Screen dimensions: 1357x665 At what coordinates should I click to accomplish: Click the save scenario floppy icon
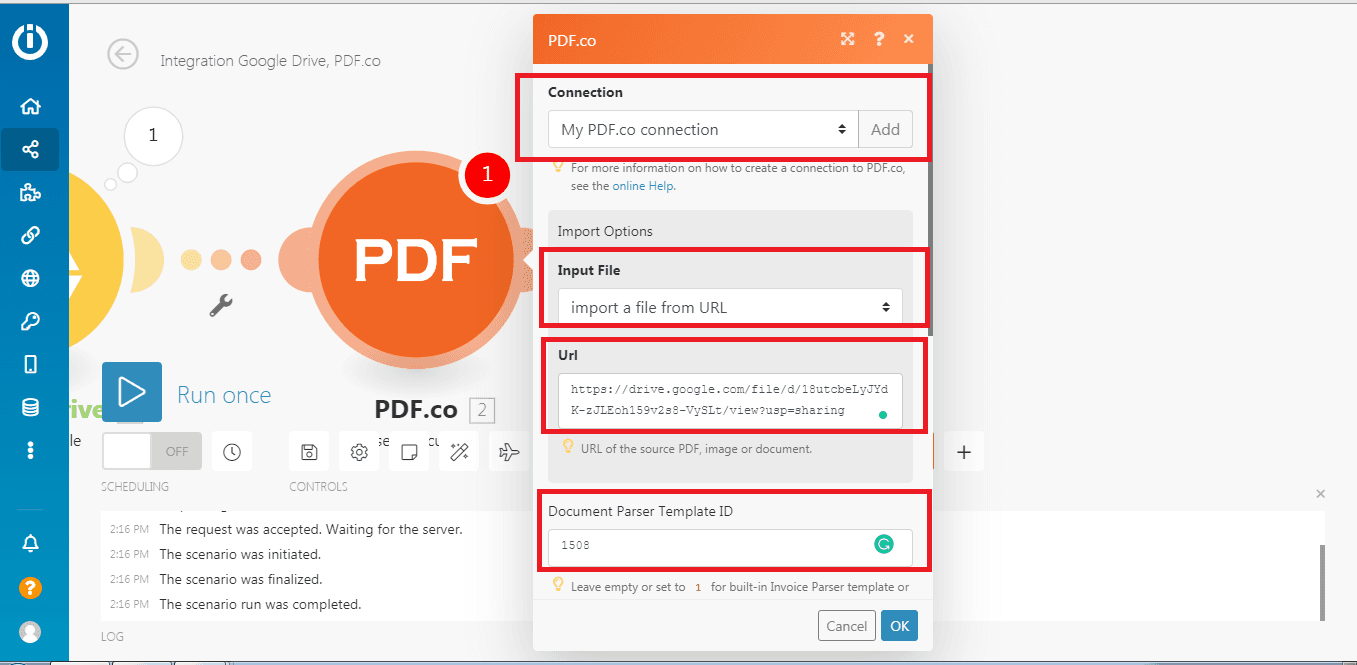pyautogui.click(x=309, y=452)
